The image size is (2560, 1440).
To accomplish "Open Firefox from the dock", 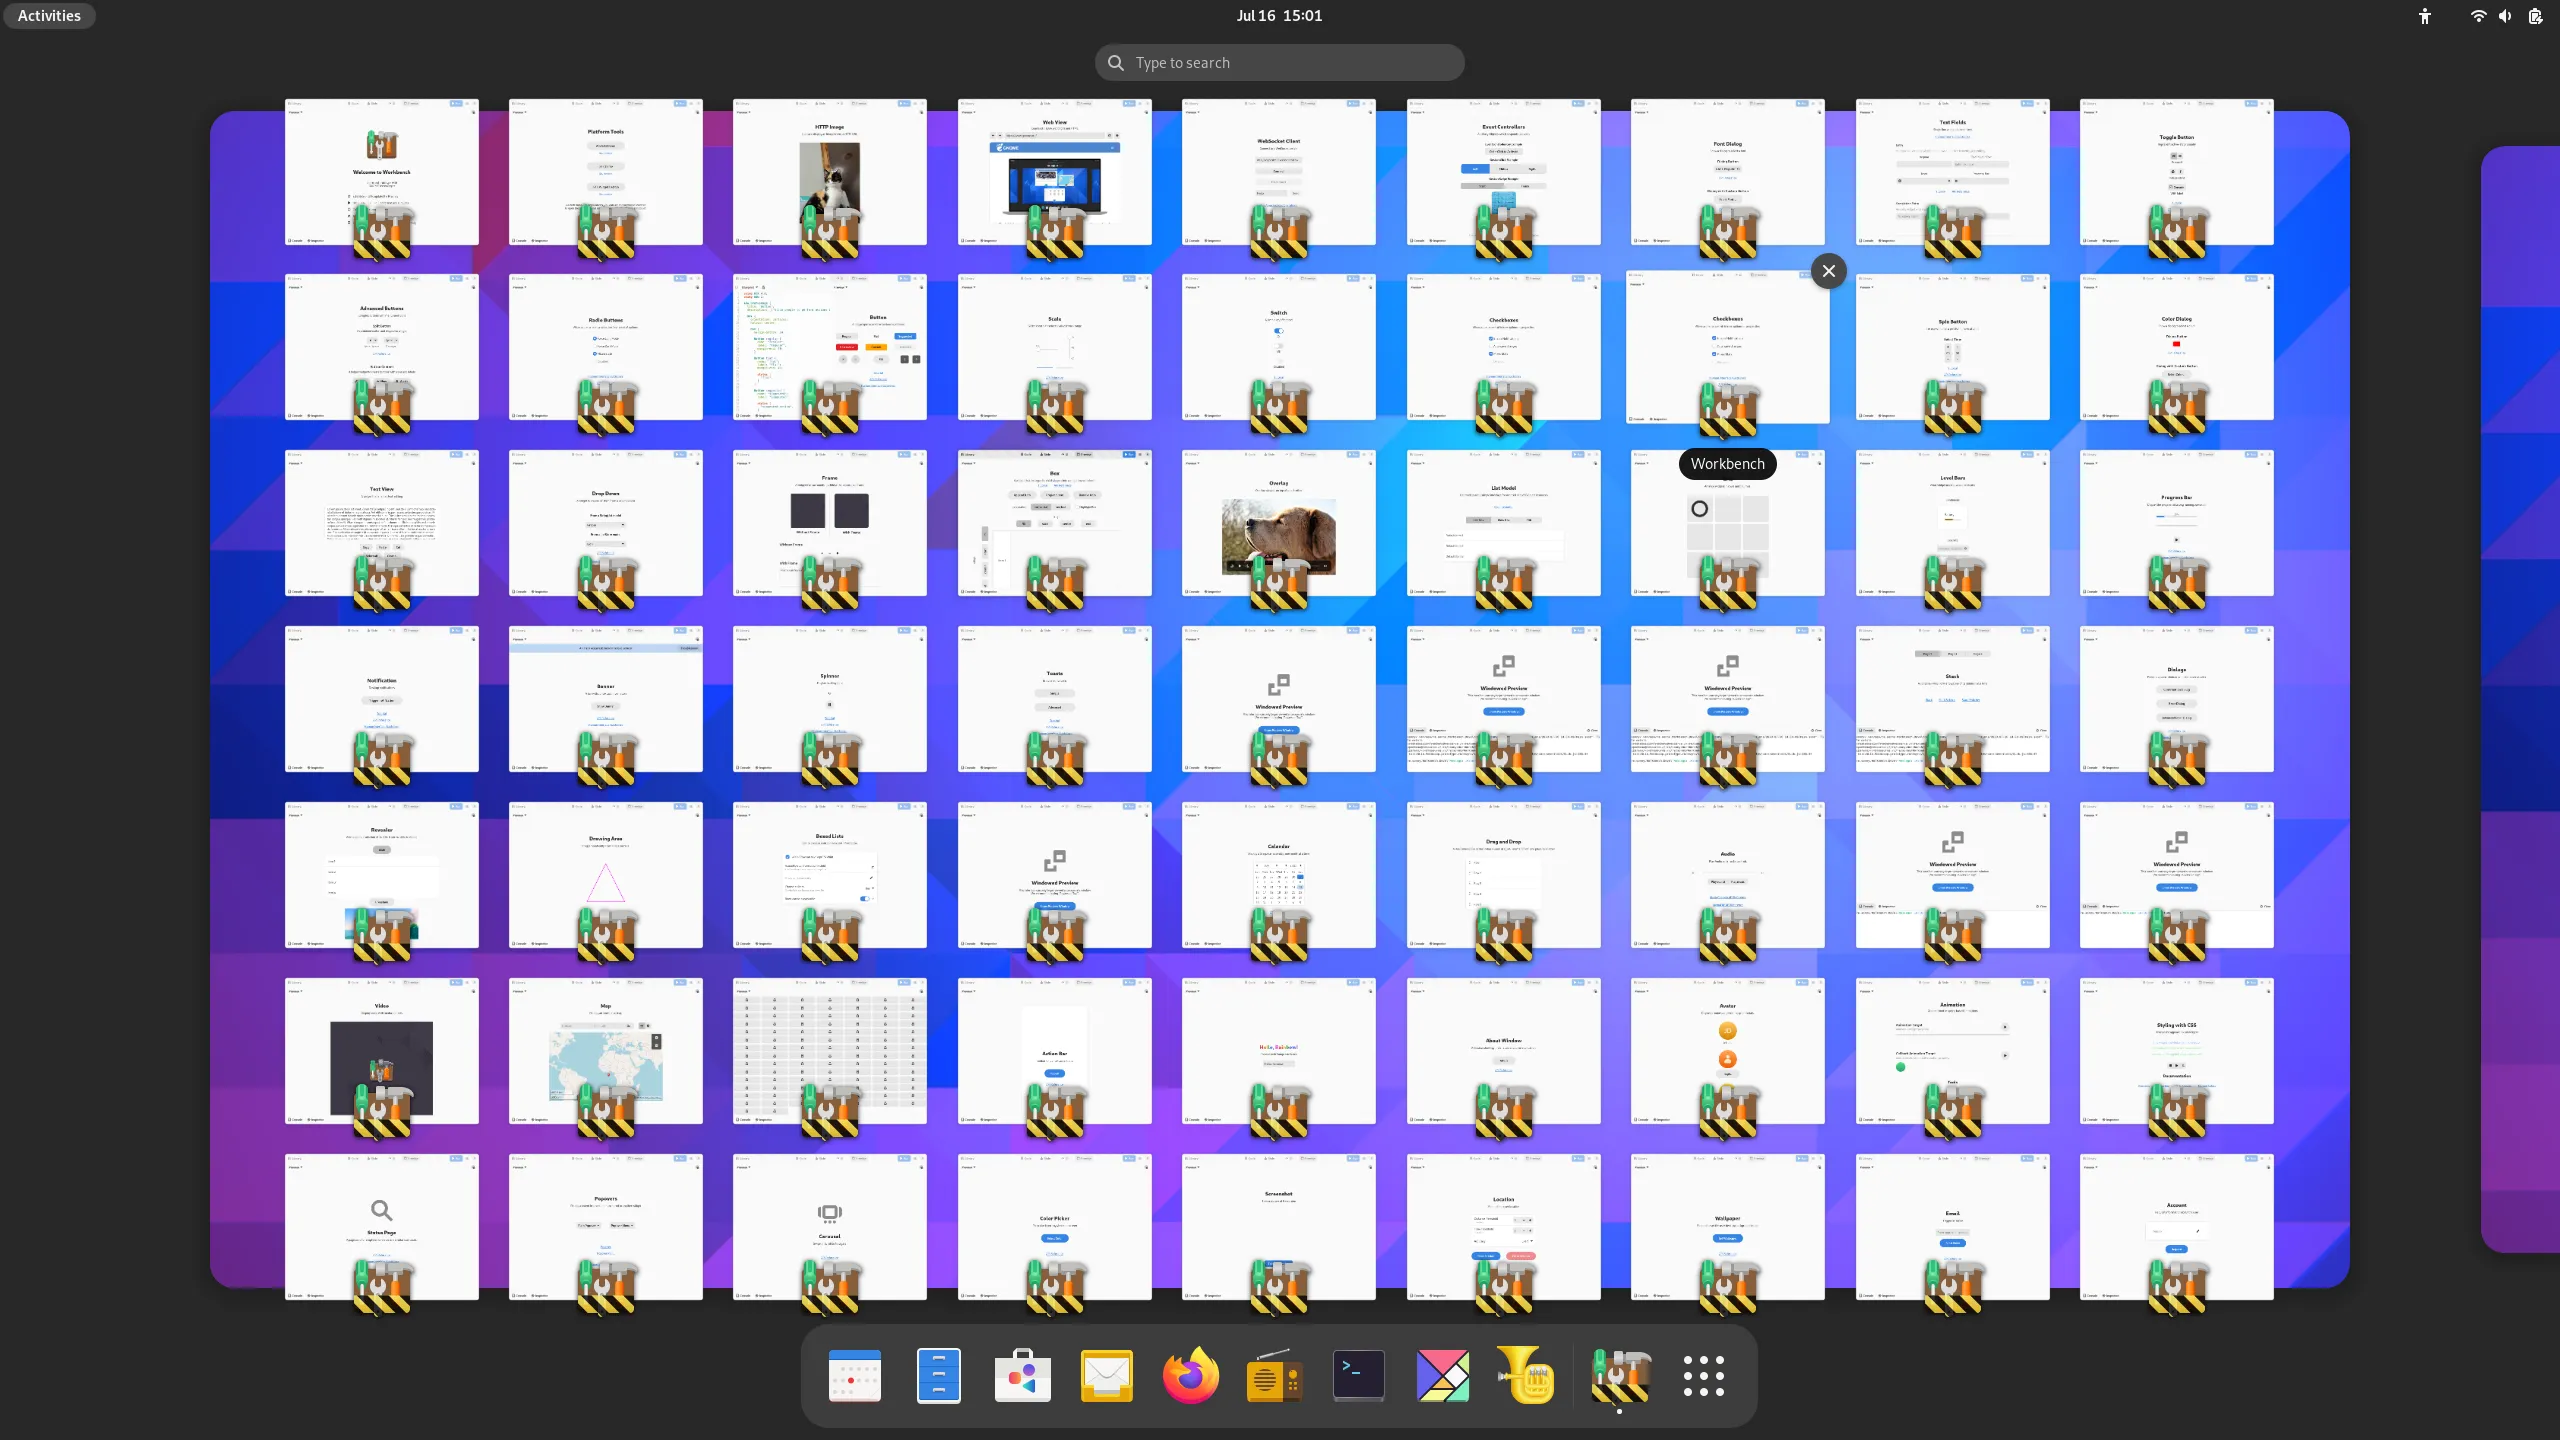I will (x=1190, y=1376).
